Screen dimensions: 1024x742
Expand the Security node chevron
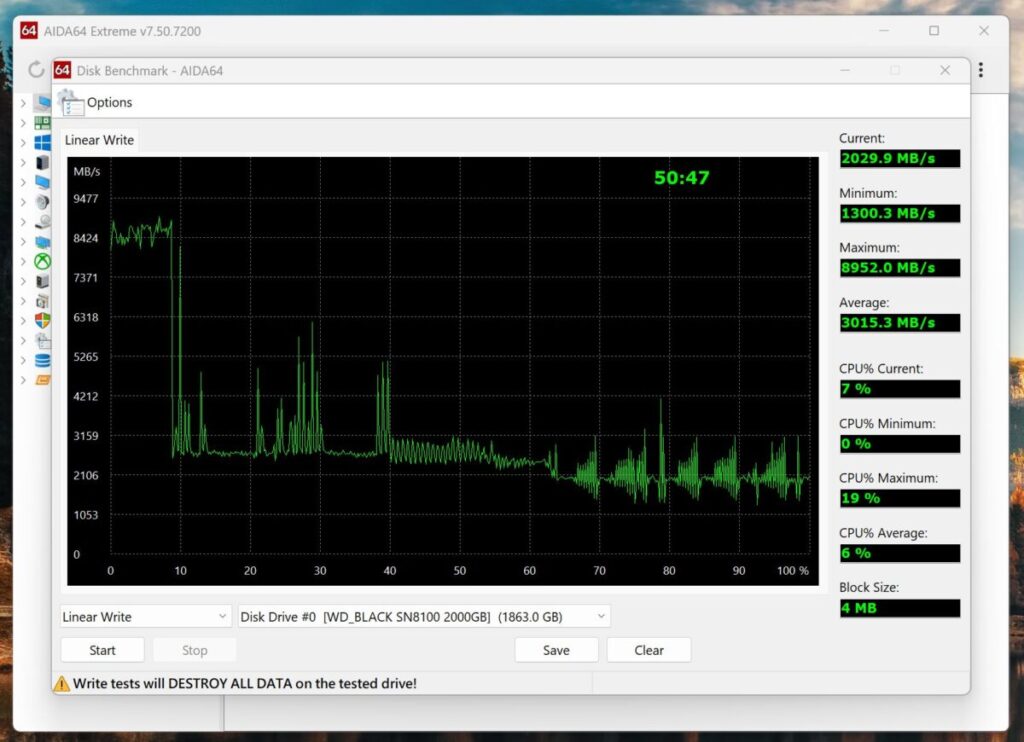point(23,321)
